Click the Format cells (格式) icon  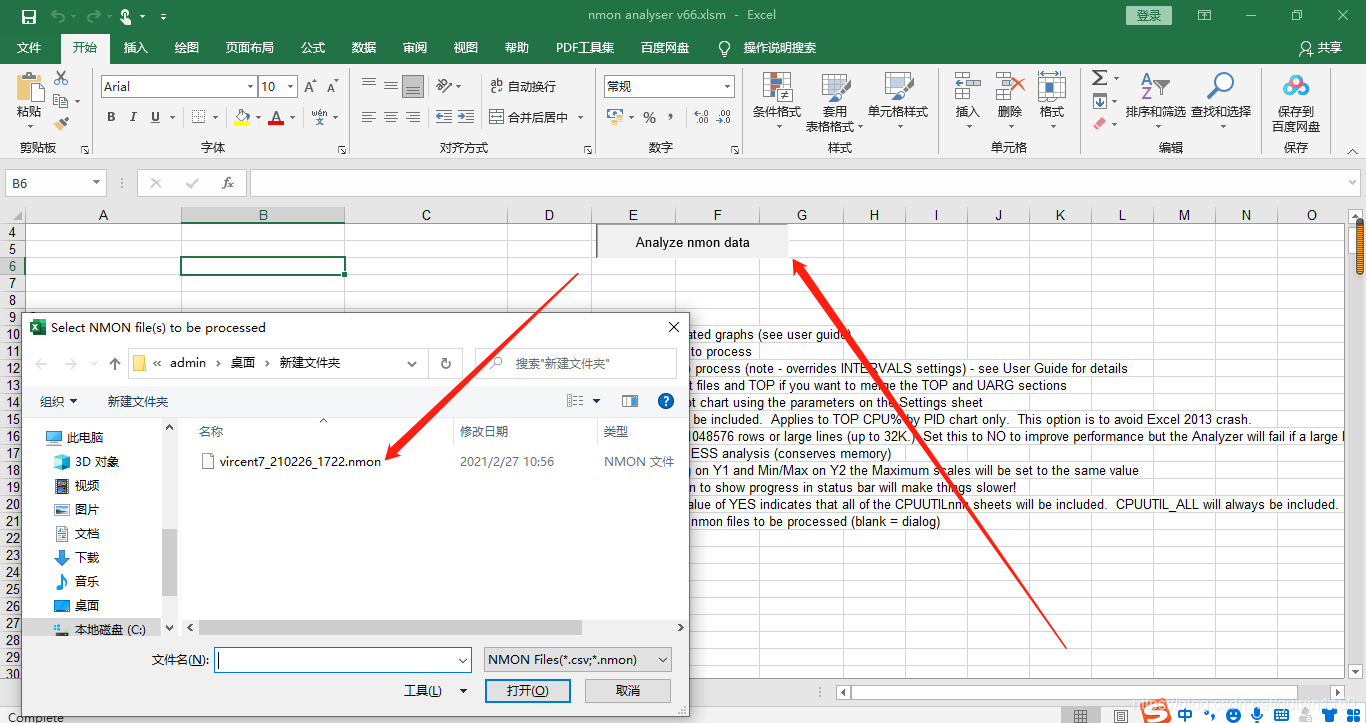(x=1052, y=87)
